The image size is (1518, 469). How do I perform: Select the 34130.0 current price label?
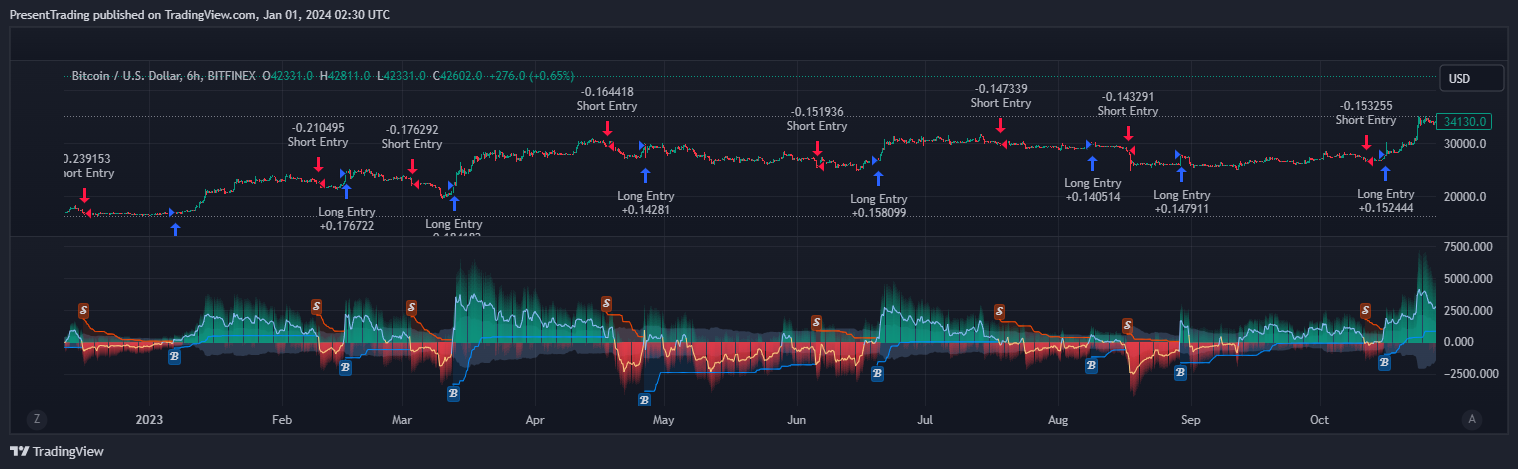1463,122
